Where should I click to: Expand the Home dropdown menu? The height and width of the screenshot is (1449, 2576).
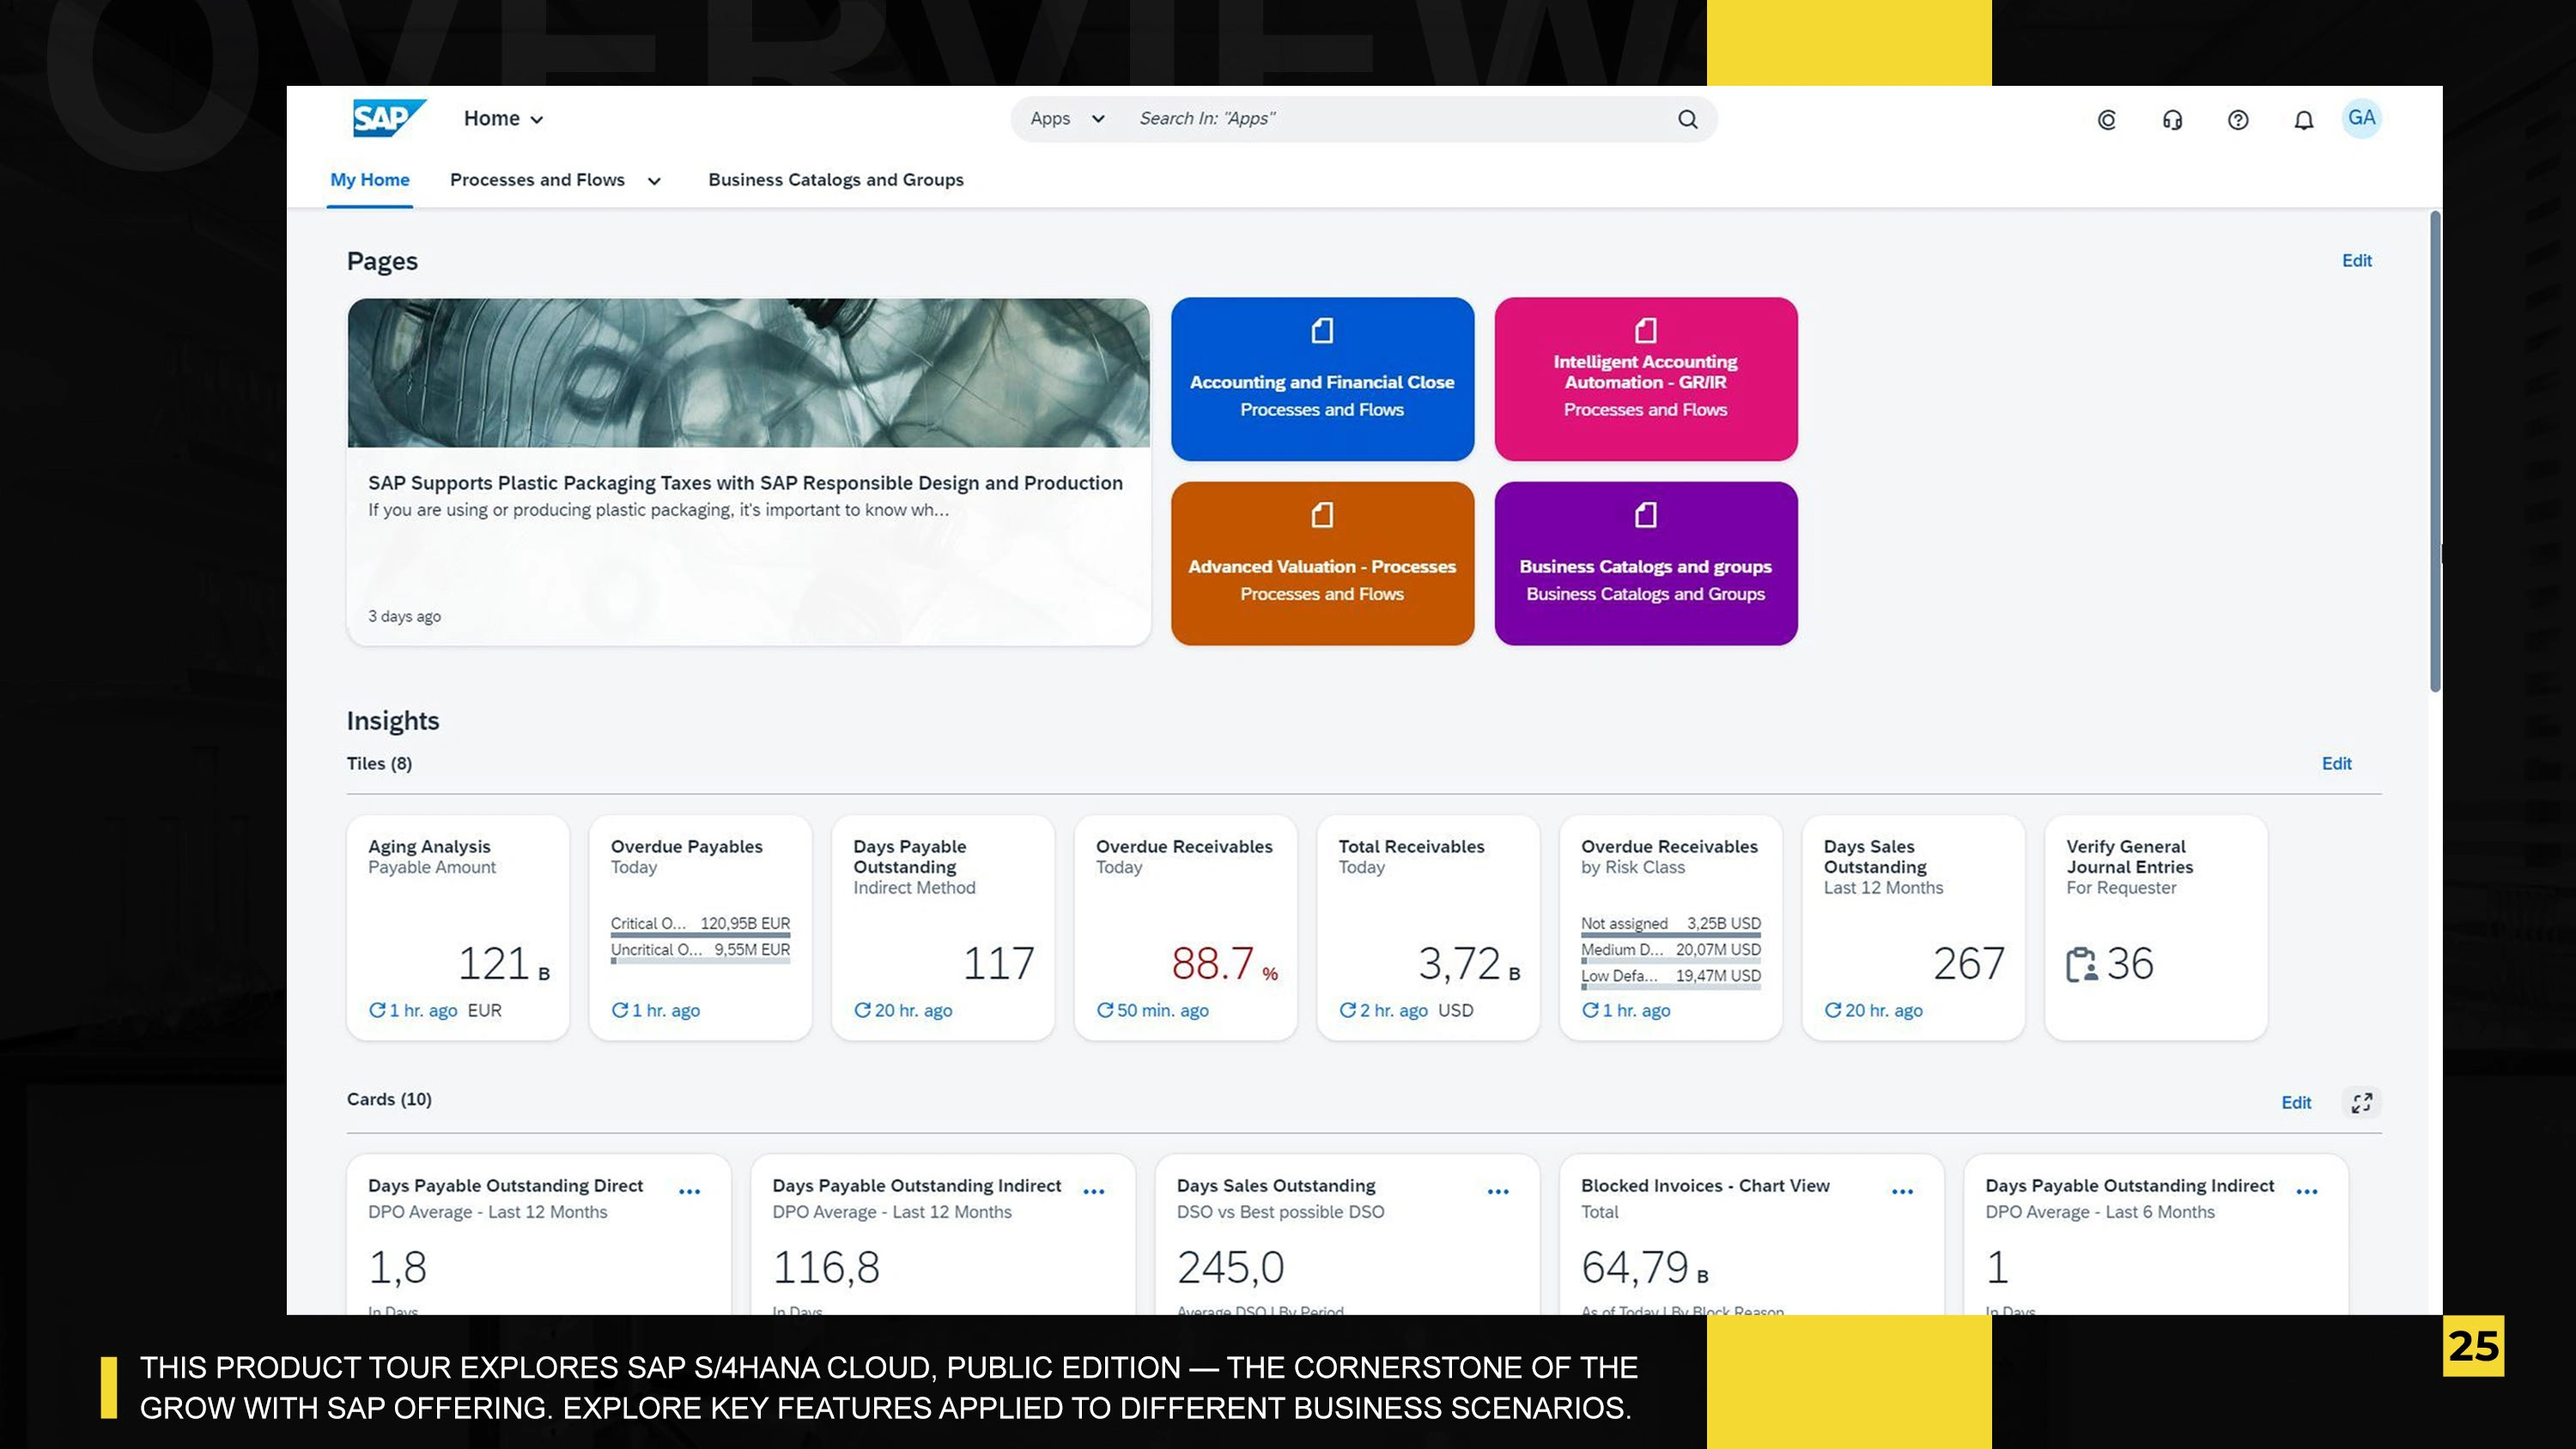(x=503, y=119)
